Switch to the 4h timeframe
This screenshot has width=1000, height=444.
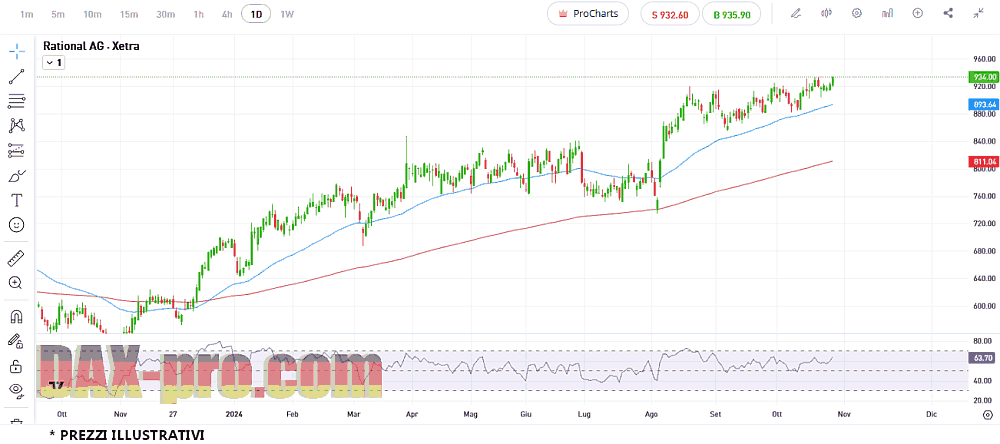[227, 14]
